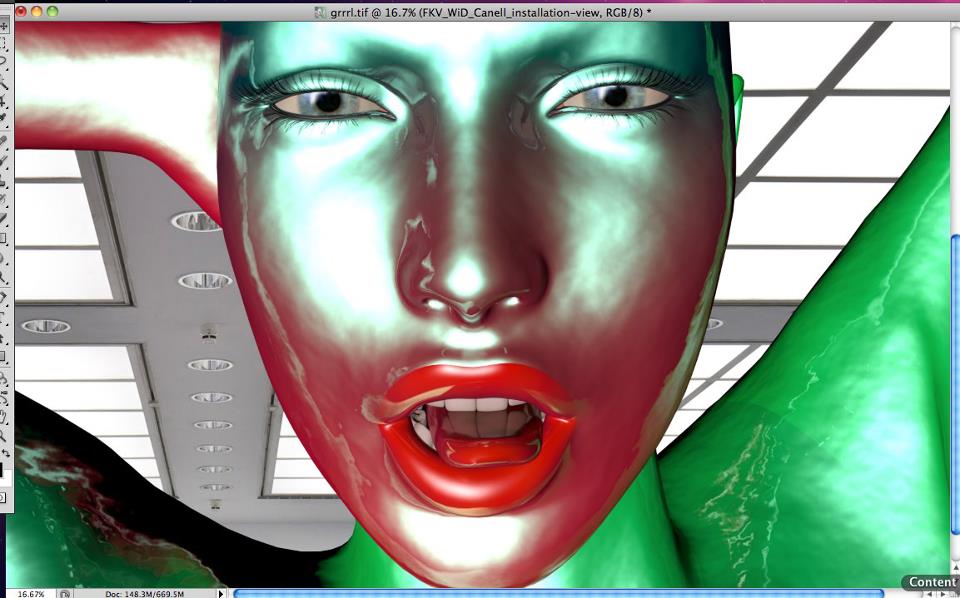Swap foreground and background colors
Image resolution: width=960 pixels, height=598 pixels.
pyautogui.click(x=8, y=453)
